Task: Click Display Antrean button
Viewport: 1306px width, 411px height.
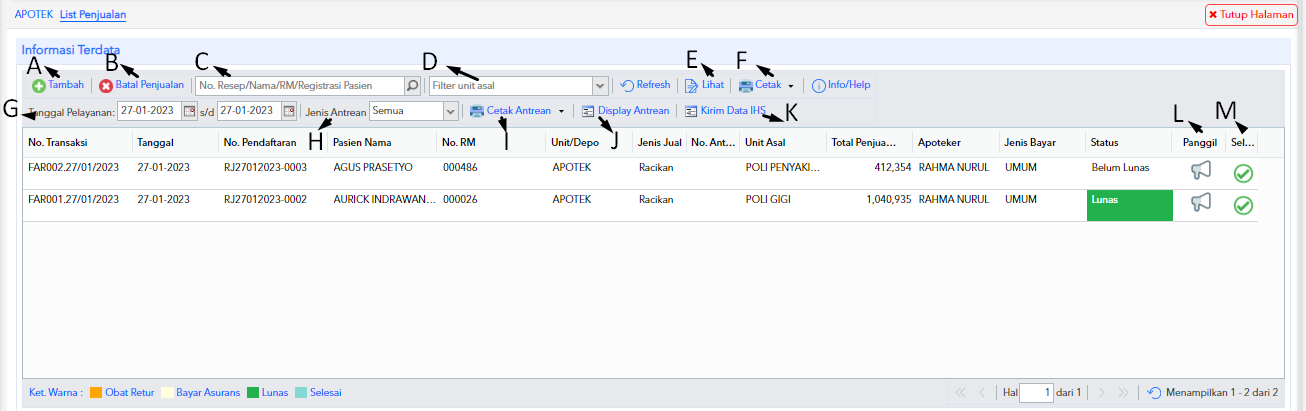Action: pos(625,111)
